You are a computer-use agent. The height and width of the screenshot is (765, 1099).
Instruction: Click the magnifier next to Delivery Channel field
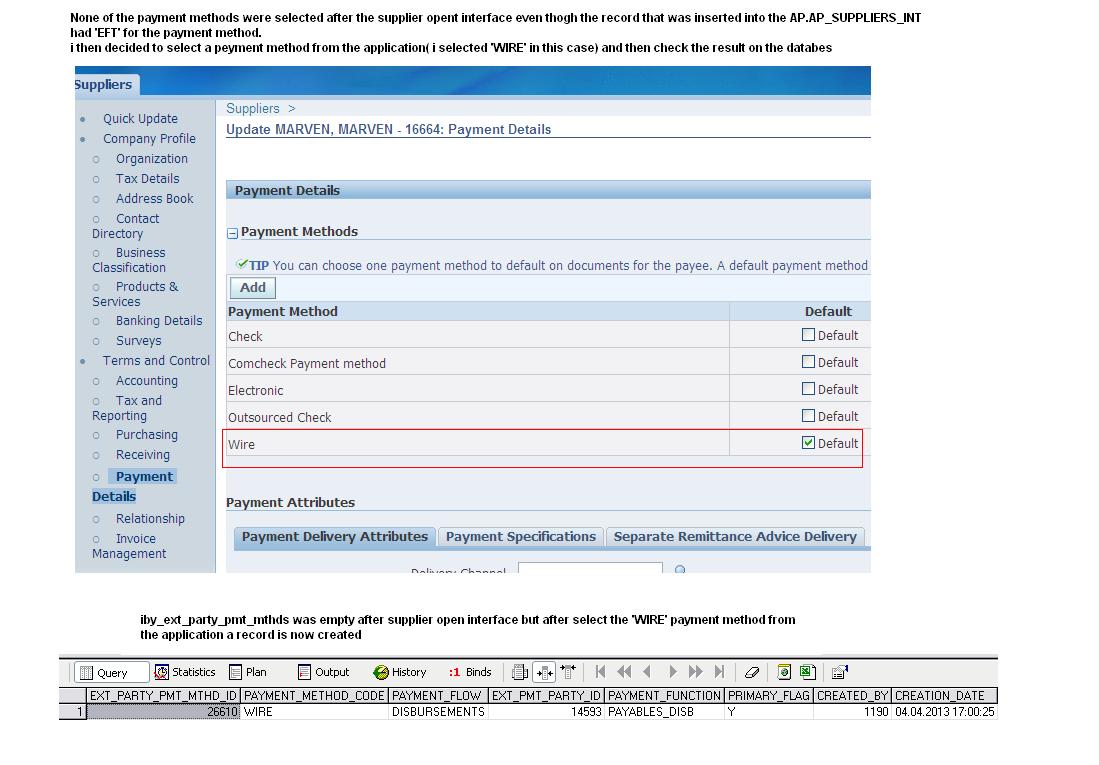(x=680, y=569)
